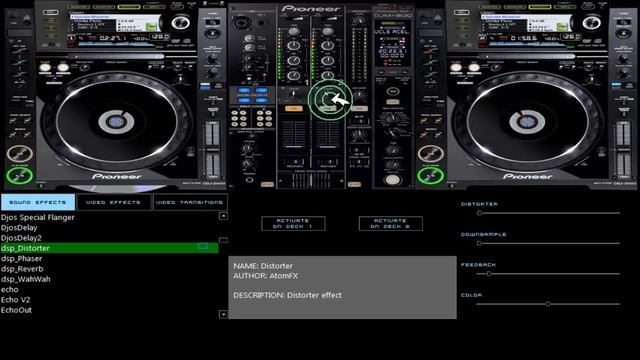Select Echo V2 in effects list
640x360 pixels.
[16, 300]
